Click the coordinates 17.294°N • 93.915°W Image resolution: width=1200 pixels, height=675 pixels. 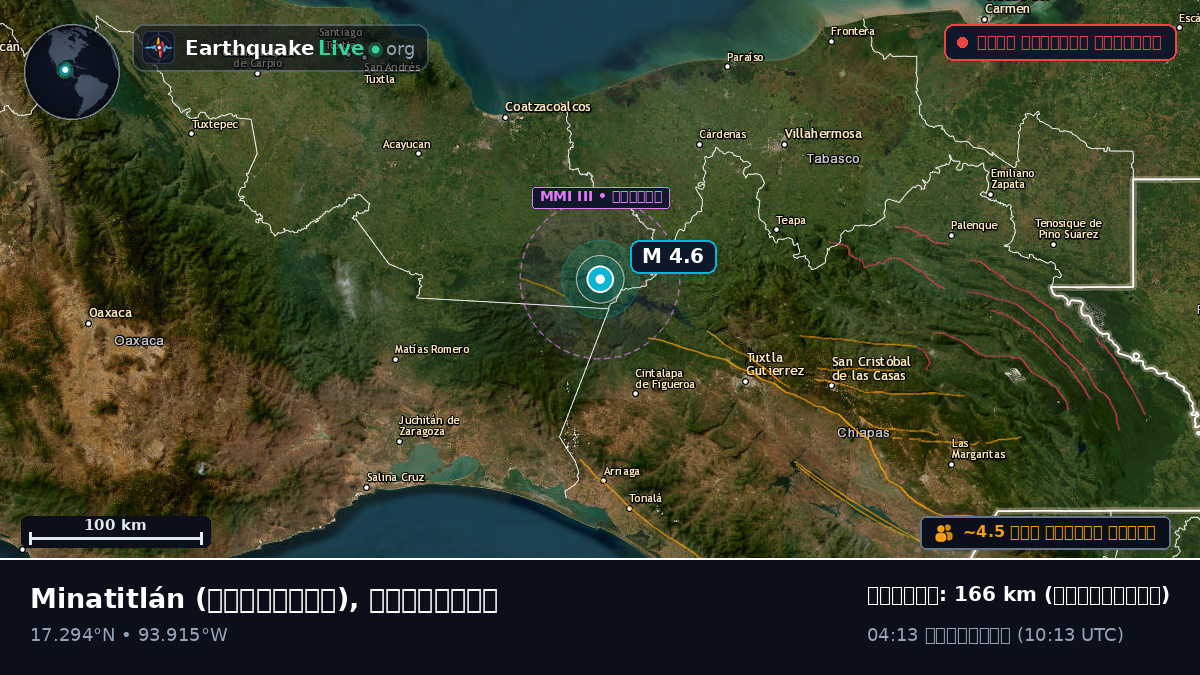[129, 635]
